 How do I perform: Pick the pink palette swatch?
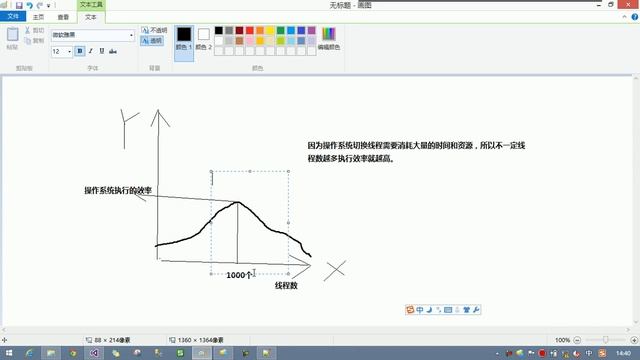[x=250, y=40]
